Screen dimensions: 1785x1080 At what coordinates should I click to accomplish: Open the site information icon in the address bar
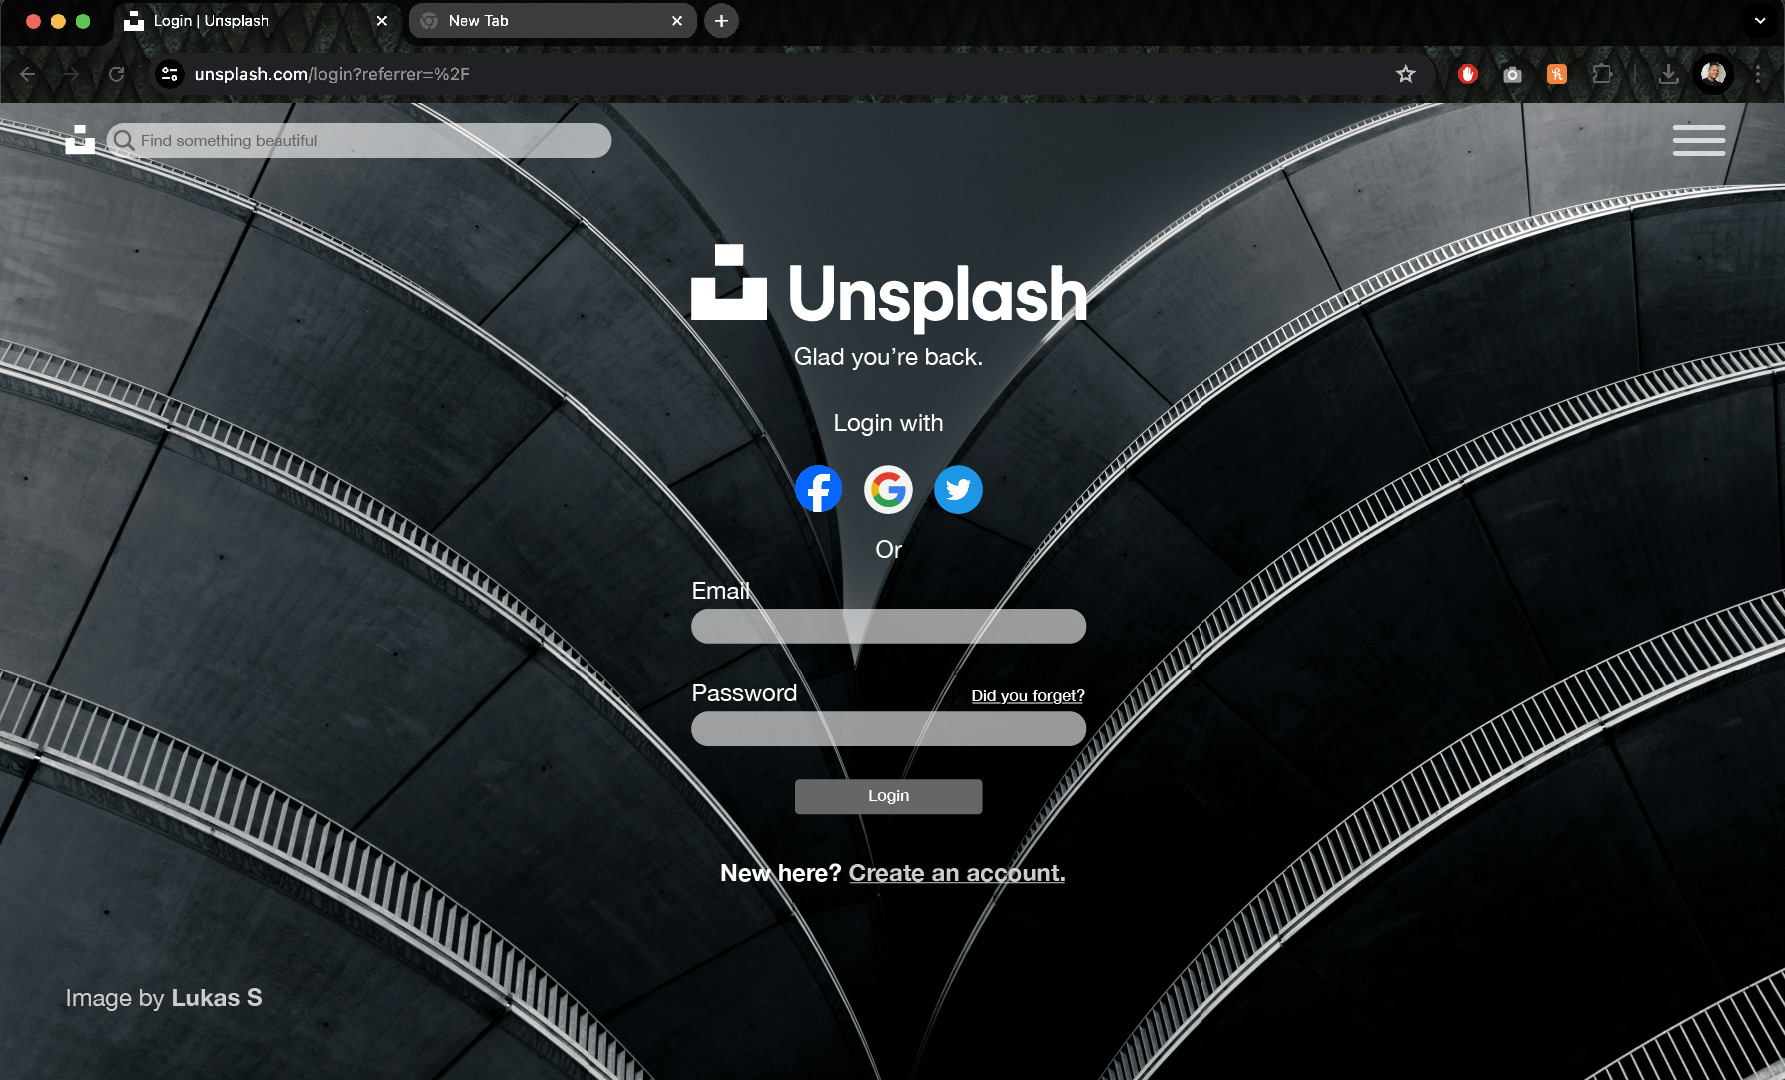tap(170, 74)
